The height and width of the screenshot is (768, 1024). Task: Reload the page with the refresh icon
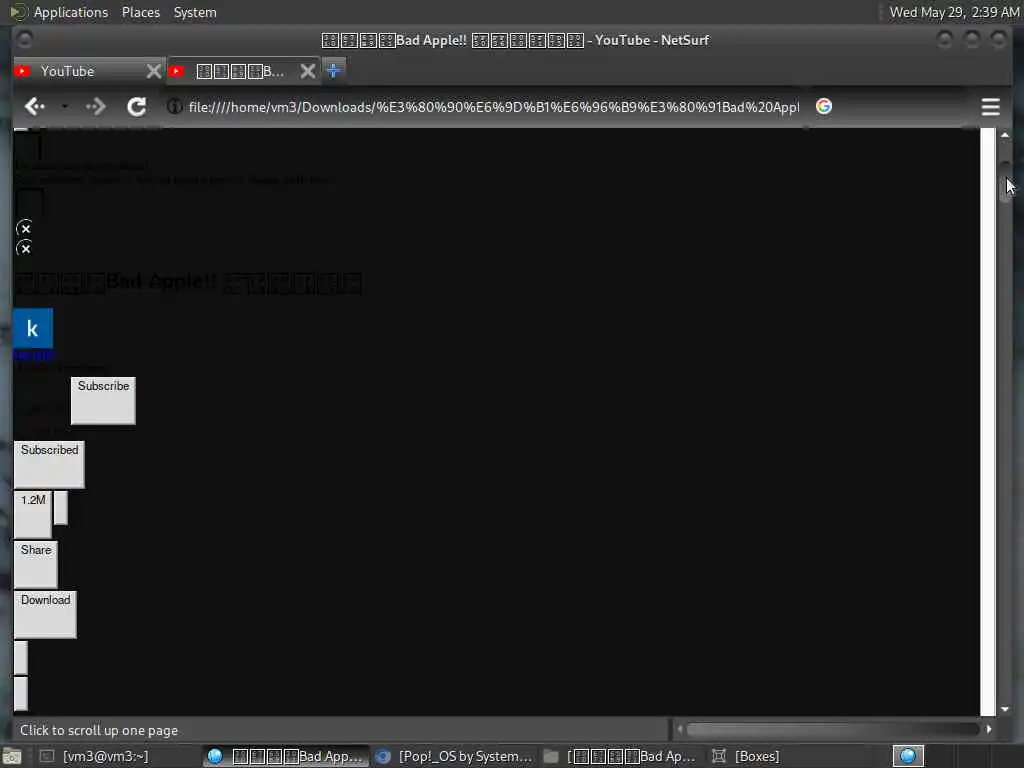136,106
